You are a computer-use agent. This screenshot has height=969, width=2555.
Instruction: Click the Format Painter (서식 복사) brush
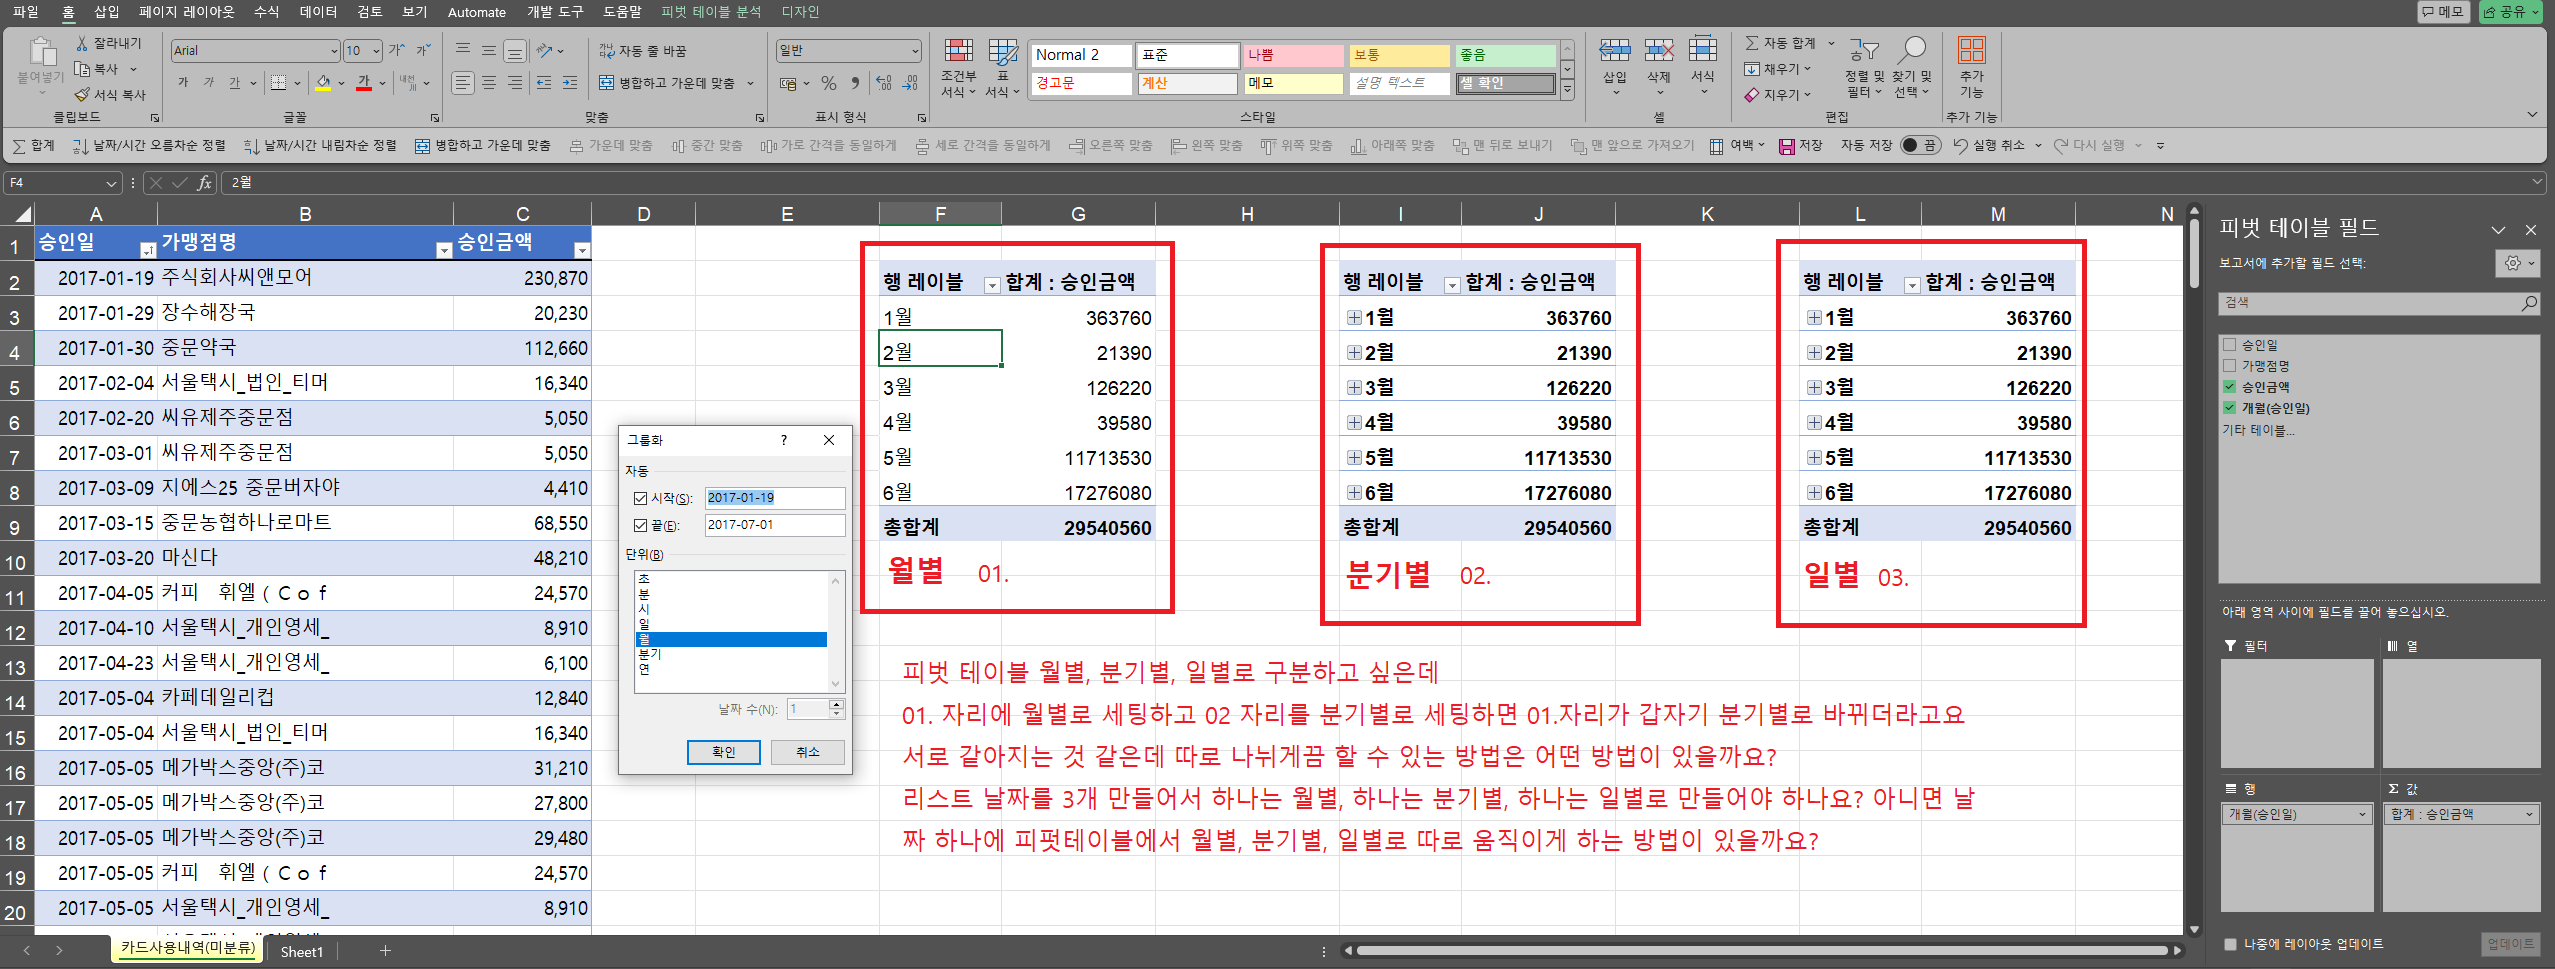pyautogui.click(x=82, y=95)
